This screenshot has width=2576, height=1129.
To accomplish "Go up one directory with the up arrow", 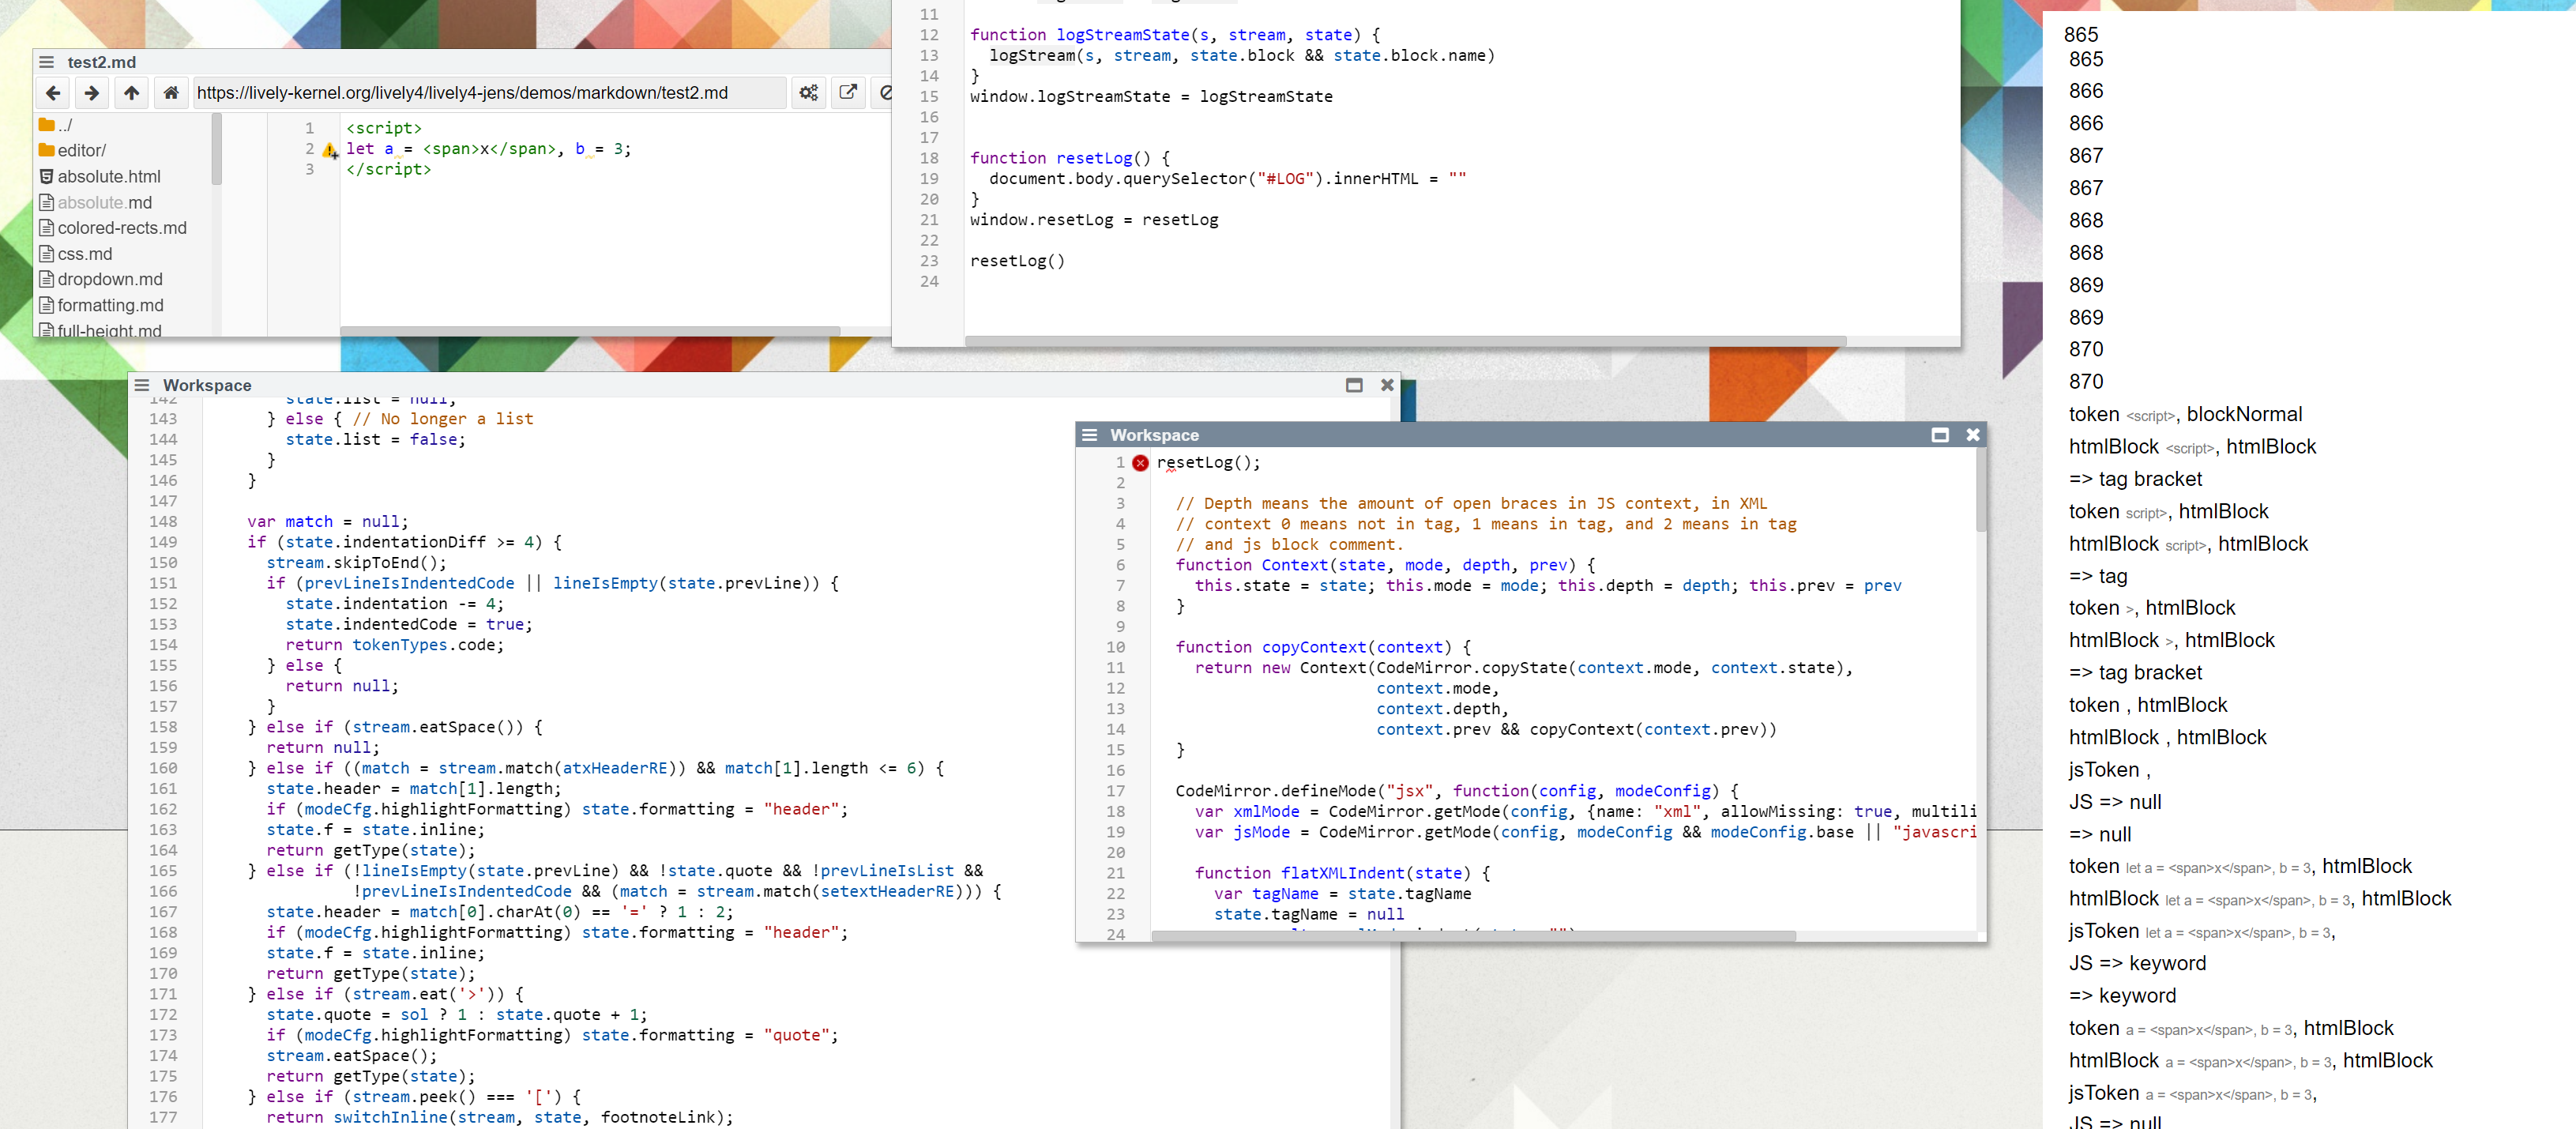I will [x=131, y=93].
